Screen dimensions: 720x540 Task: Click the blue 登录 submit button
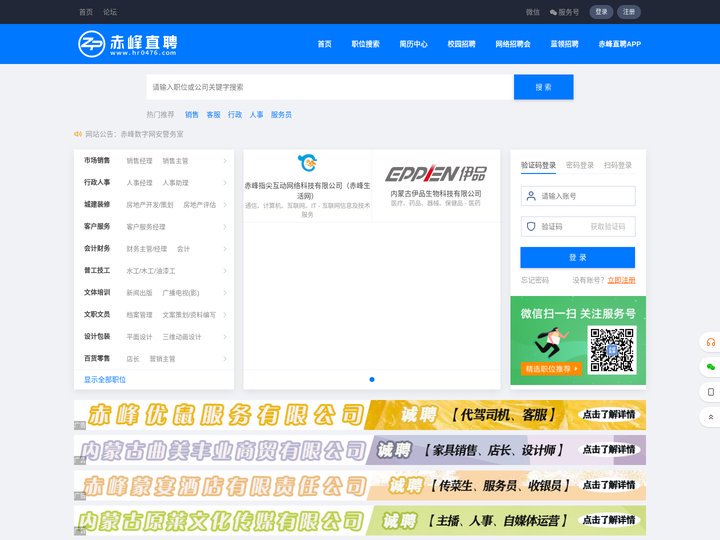point(578,257)
